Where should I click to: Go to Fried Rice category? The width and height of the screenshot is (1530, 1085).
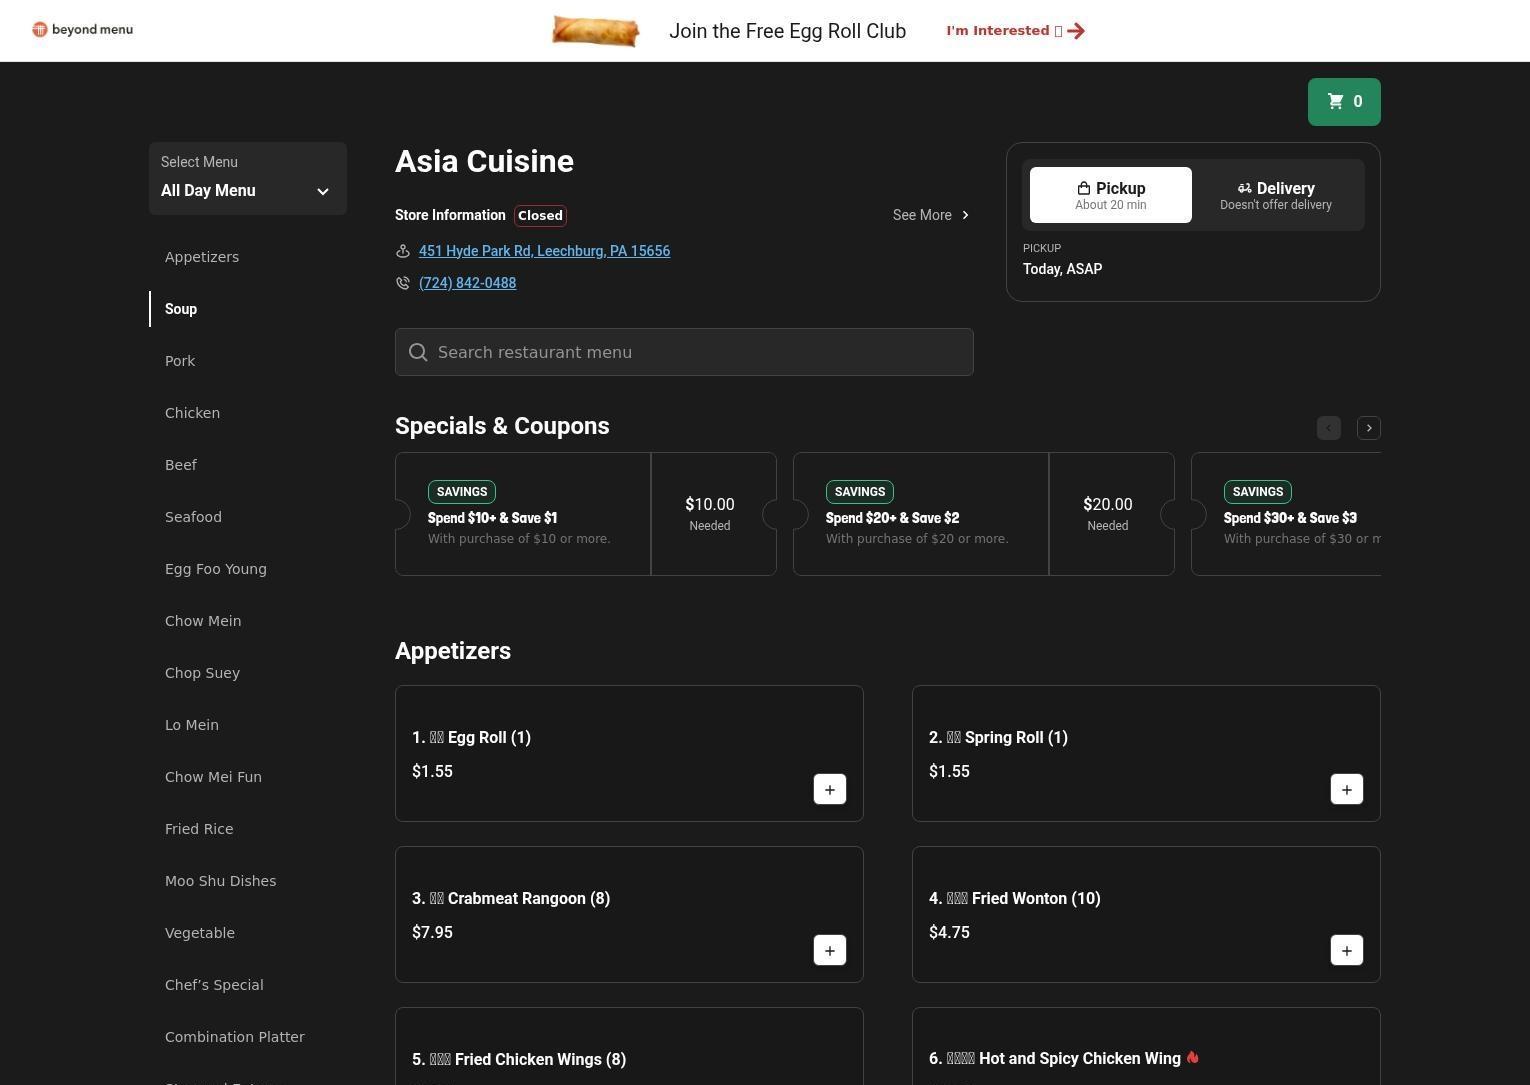tap(199, 829)
